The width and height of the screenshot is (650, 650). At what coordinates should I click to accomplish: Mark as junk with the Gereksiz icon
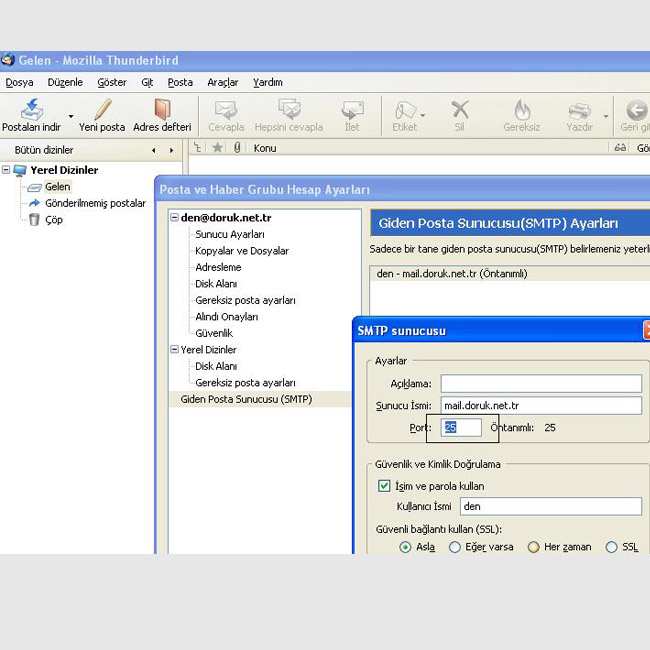522,109
